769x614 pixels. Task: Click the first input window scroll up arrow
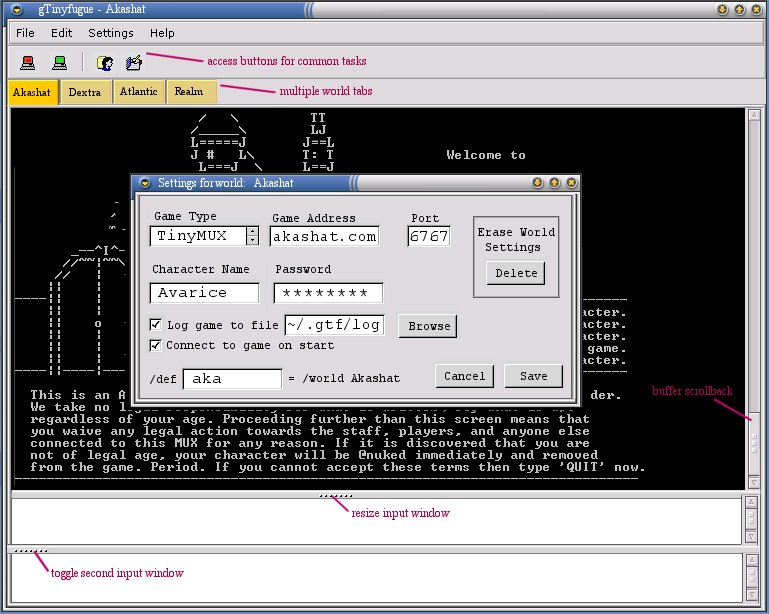click(x=751, y=502)
